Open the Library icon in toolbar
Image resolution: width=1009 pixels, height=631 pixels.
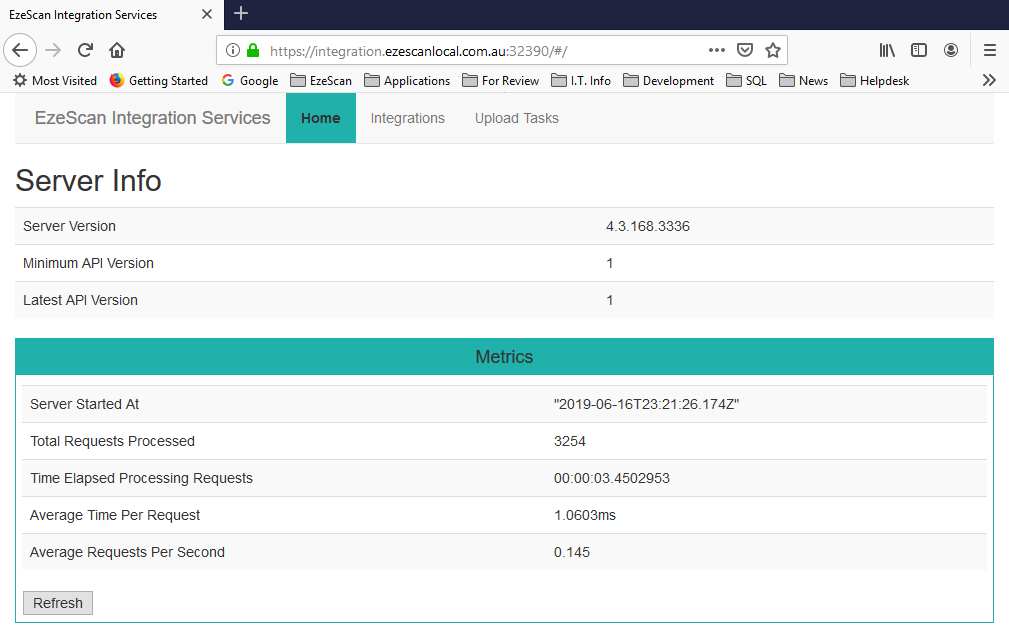coord(887,50)
